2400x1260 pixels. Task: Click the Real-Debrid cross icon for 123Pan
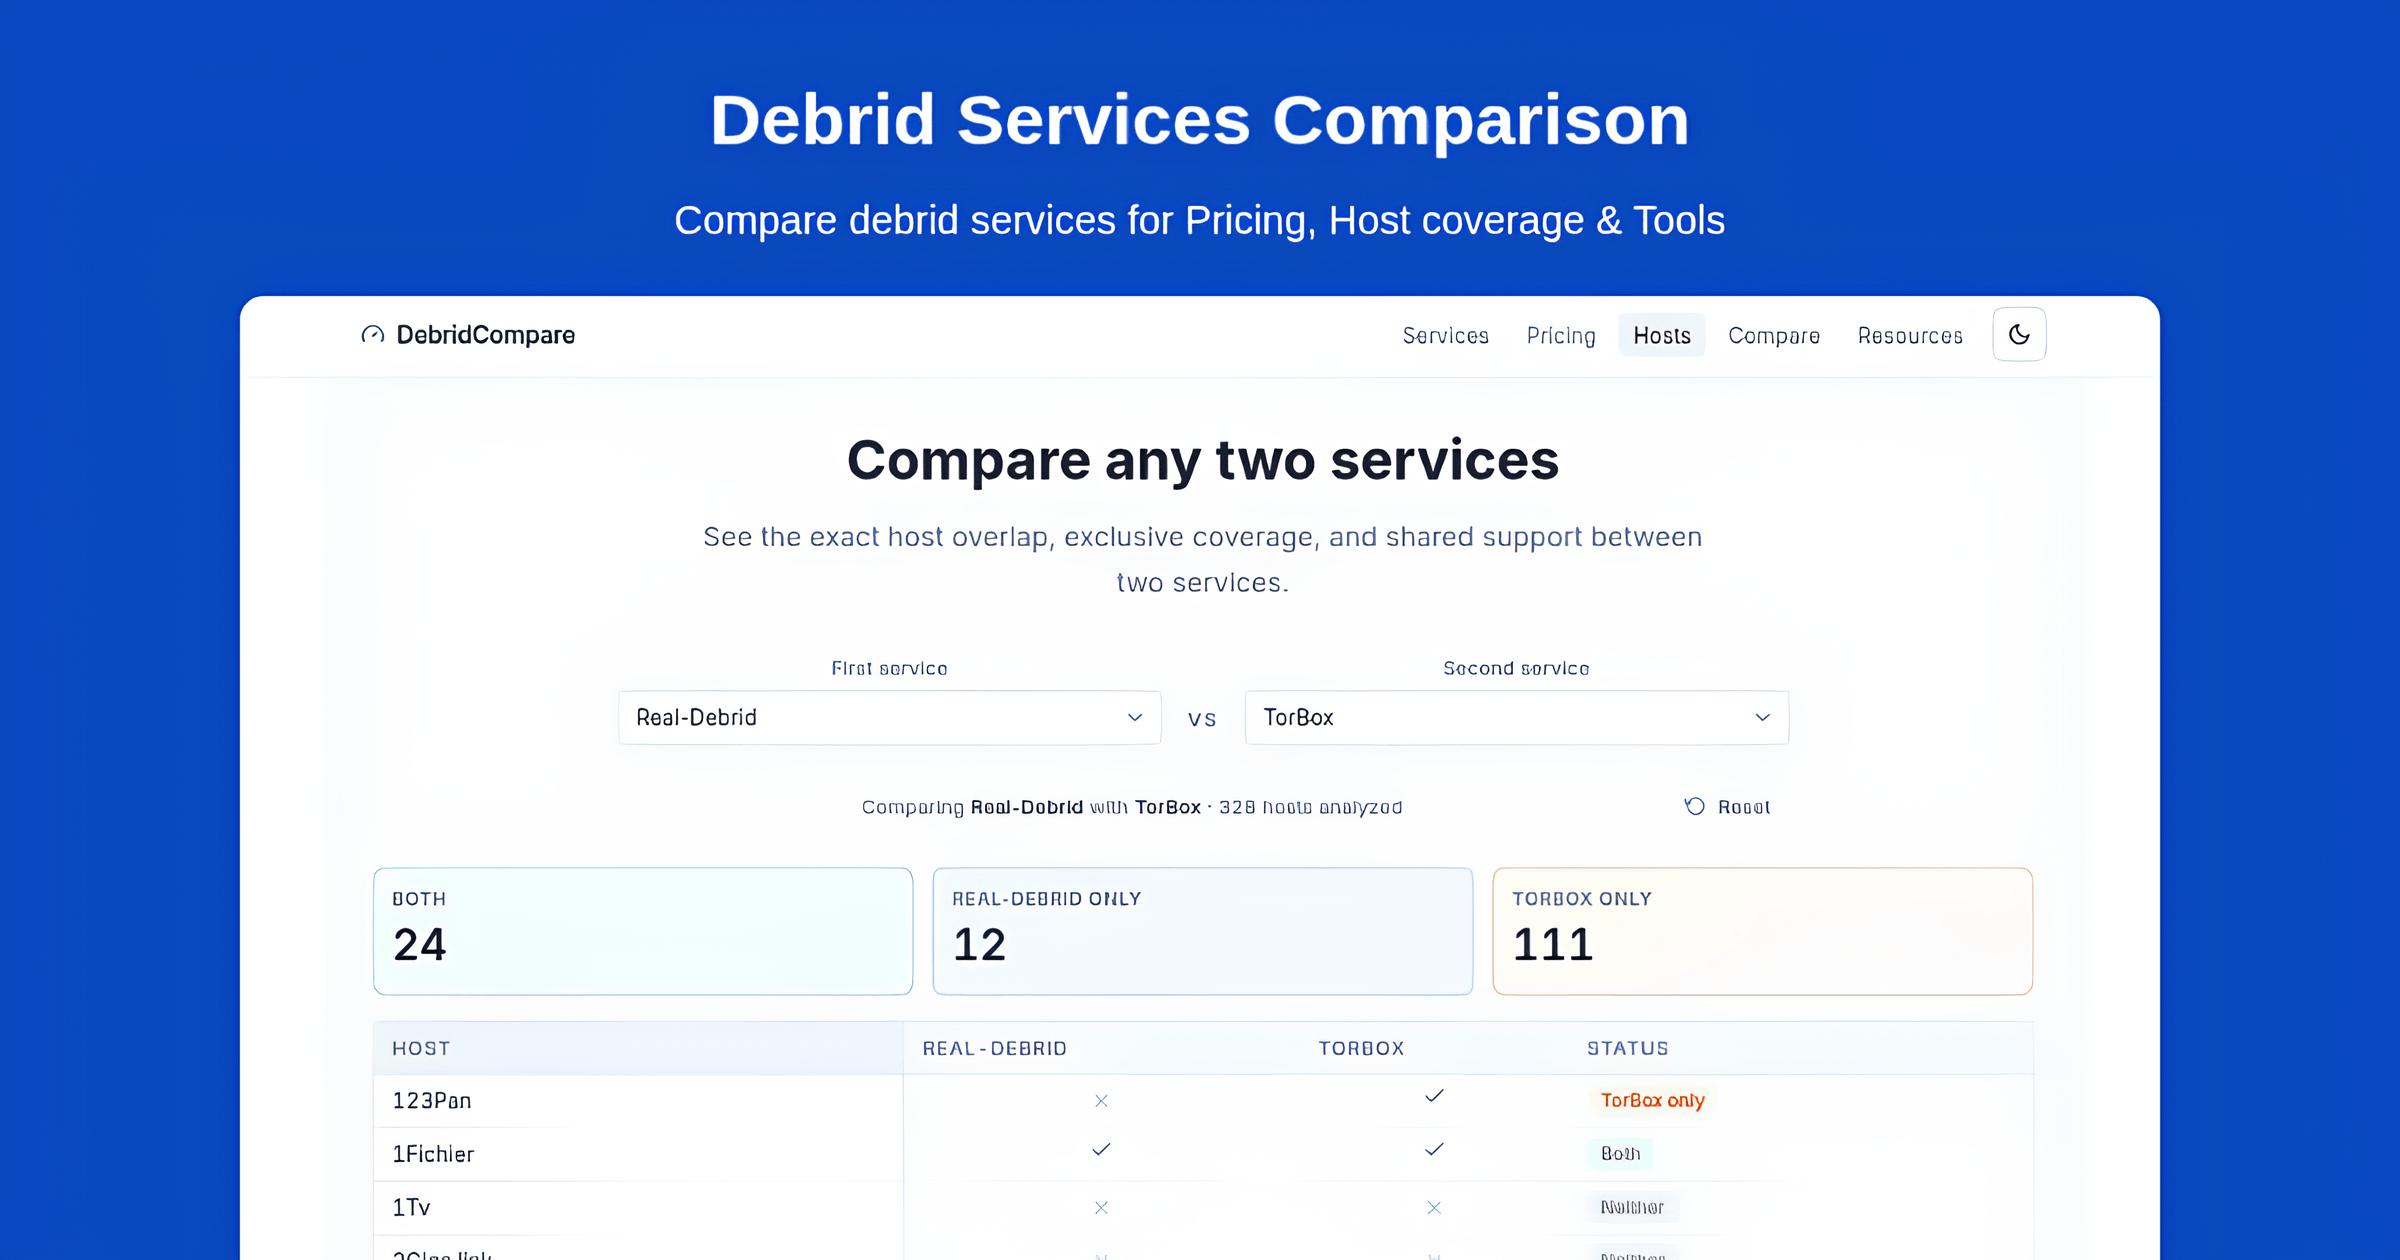1101,1101
